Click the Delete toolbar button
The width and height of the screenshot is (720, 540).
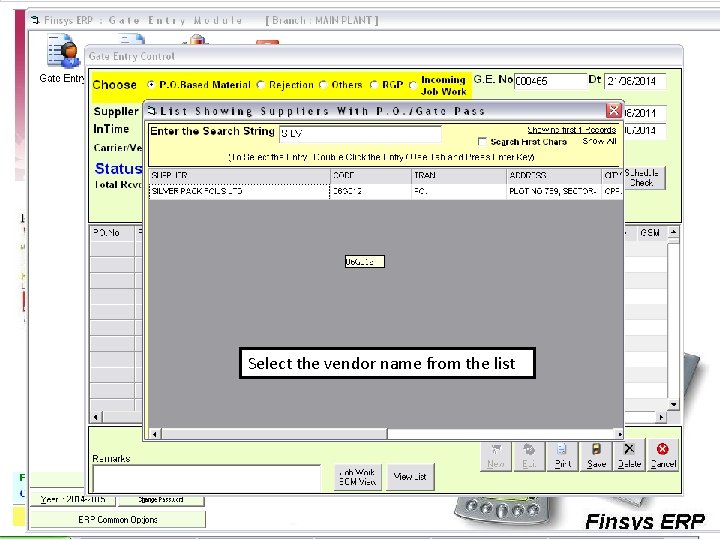pyautogui.click(x=629, y=456)
